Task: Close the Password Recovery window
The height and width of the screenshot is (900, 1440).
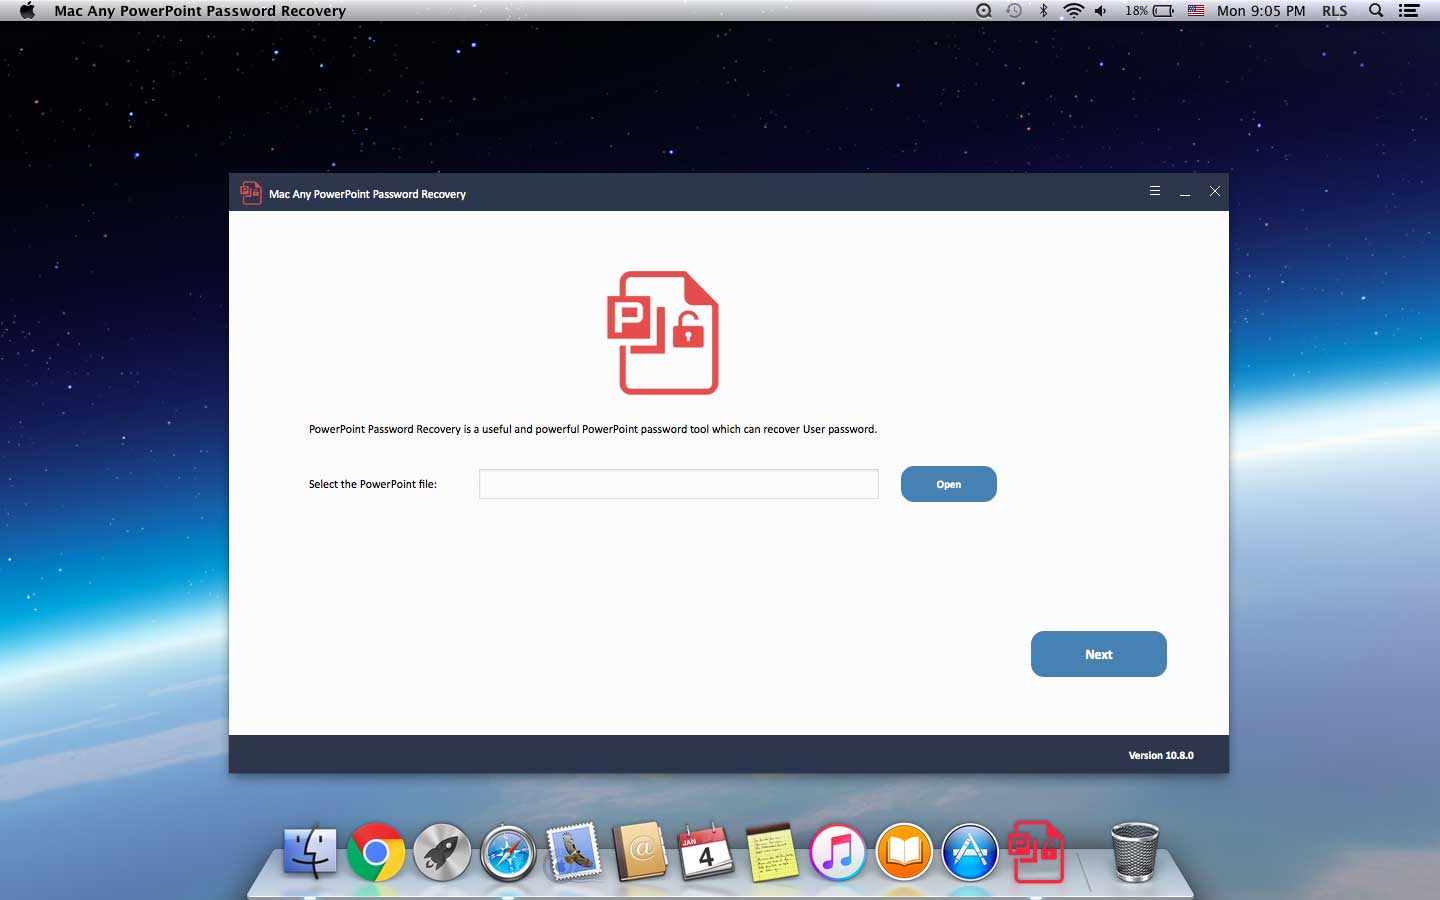Action: point(1215,191)
